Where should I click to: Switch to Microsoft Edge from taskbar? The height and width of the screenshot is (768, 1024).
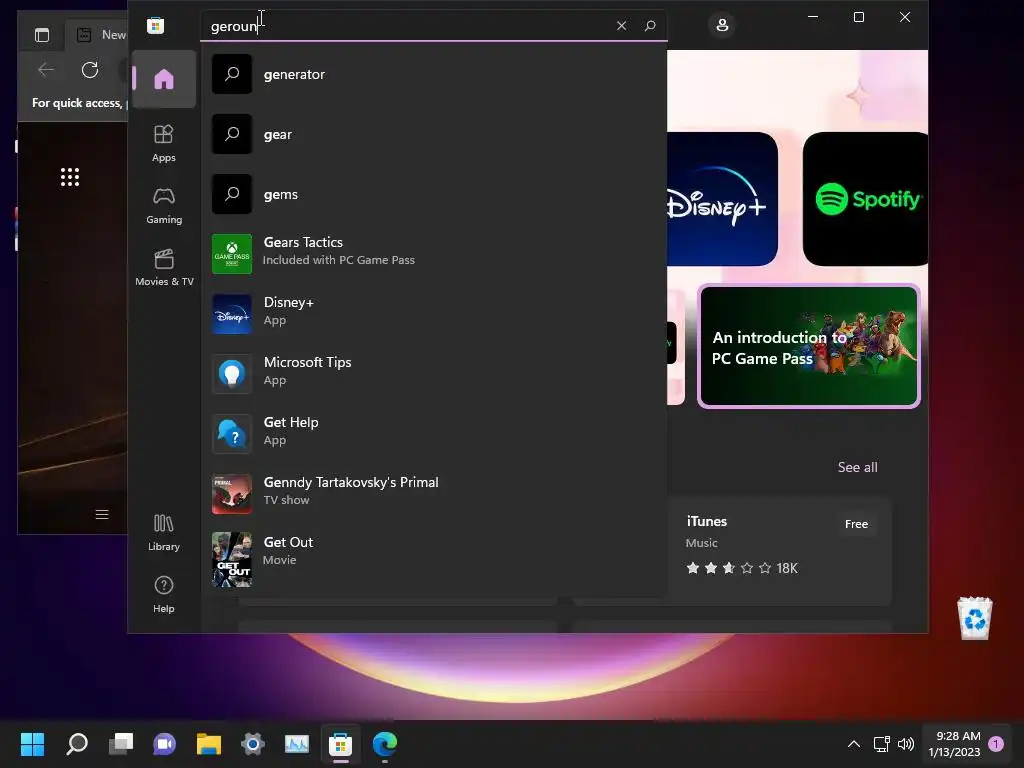[x=385, y=743]
